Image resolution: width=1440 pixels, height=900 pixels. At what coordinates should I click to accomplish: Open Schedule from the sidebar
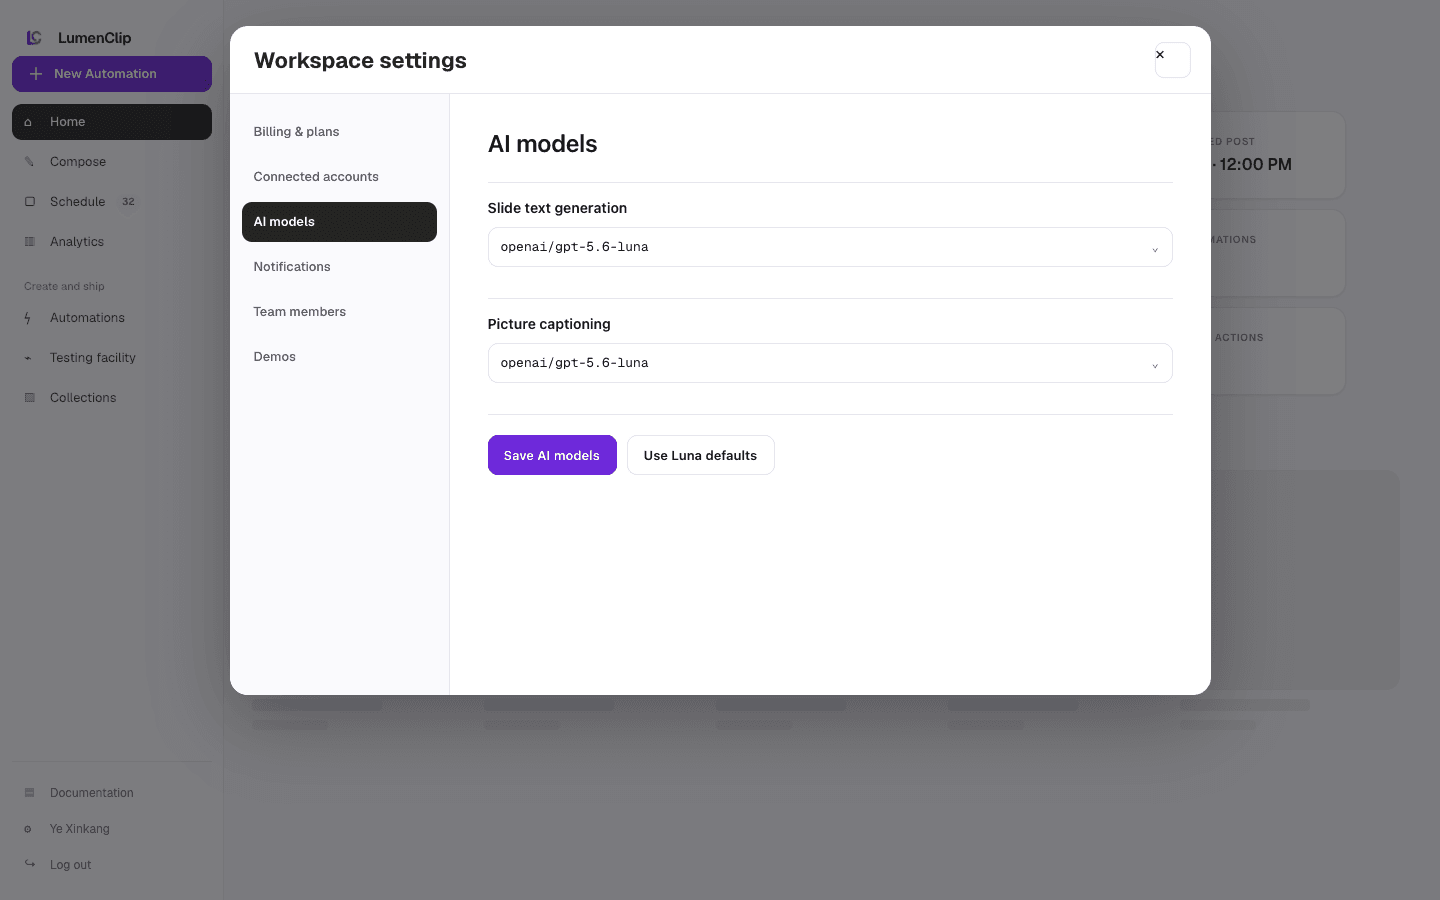(112, 202)
